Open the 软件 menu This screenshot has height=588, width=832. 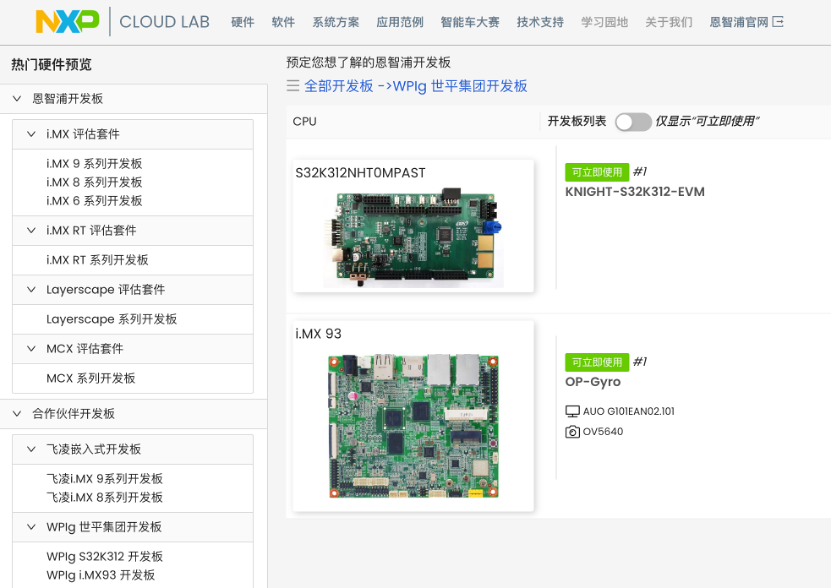283,22
